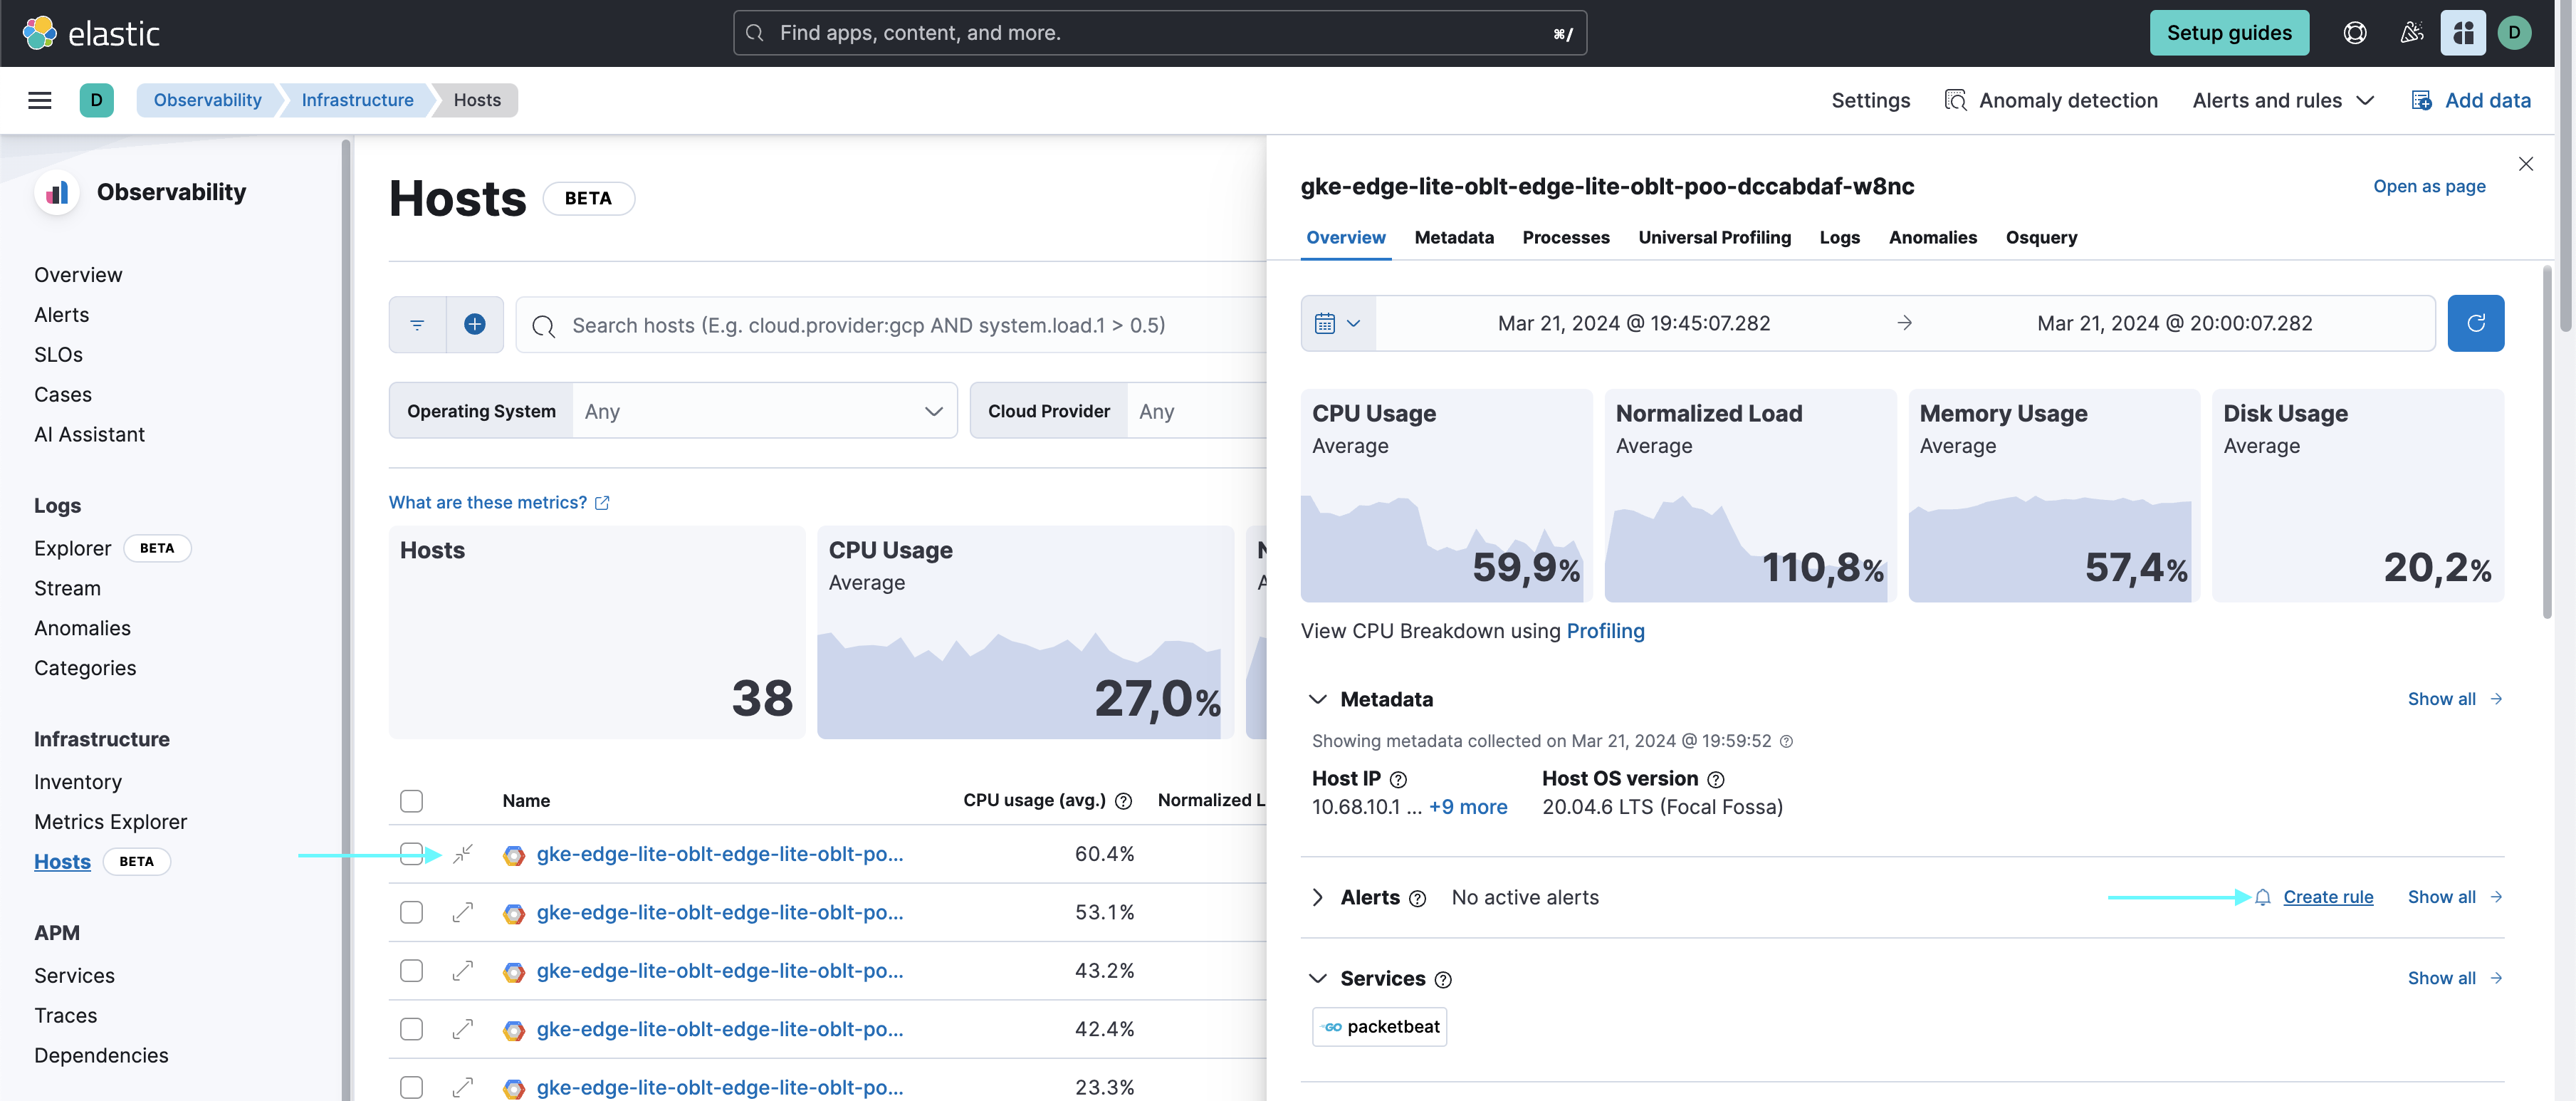Click +9 more host IPs
The height and width of the screenshot is (1101, 2576).
1467,807
